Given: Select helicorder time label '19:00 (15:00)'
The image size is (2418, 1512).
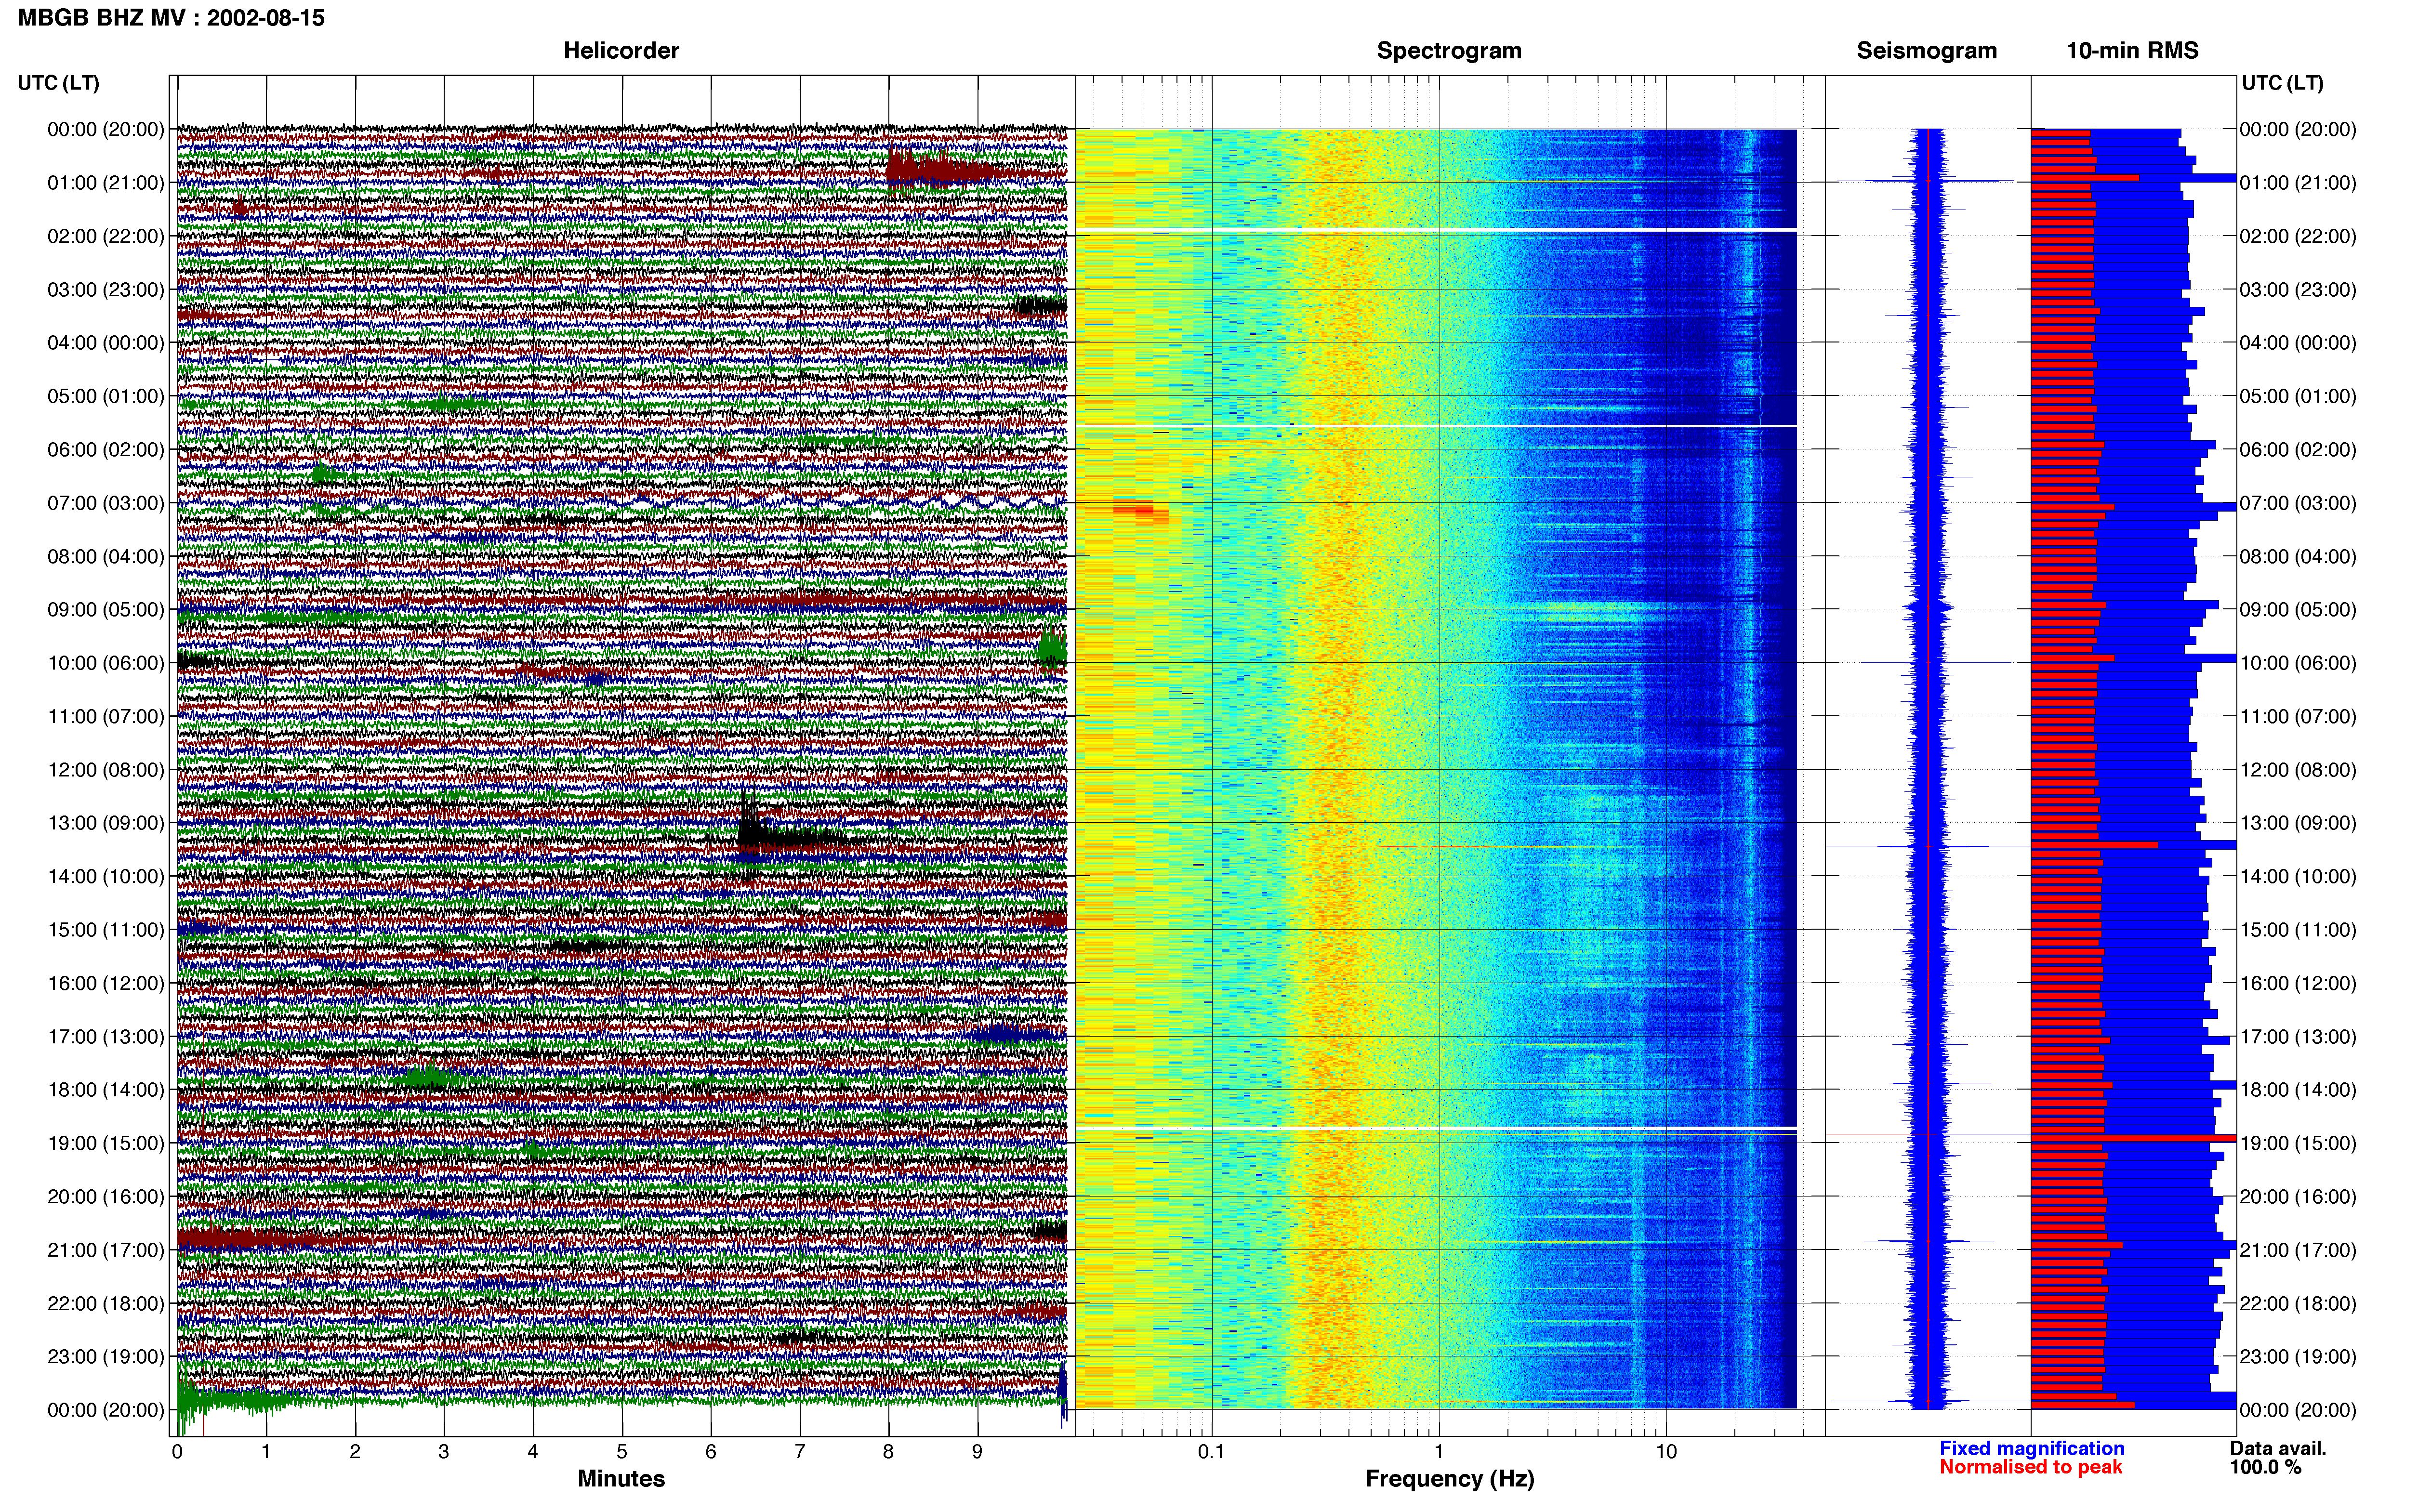Looking at the screenshot, I should click(106, 1143).
